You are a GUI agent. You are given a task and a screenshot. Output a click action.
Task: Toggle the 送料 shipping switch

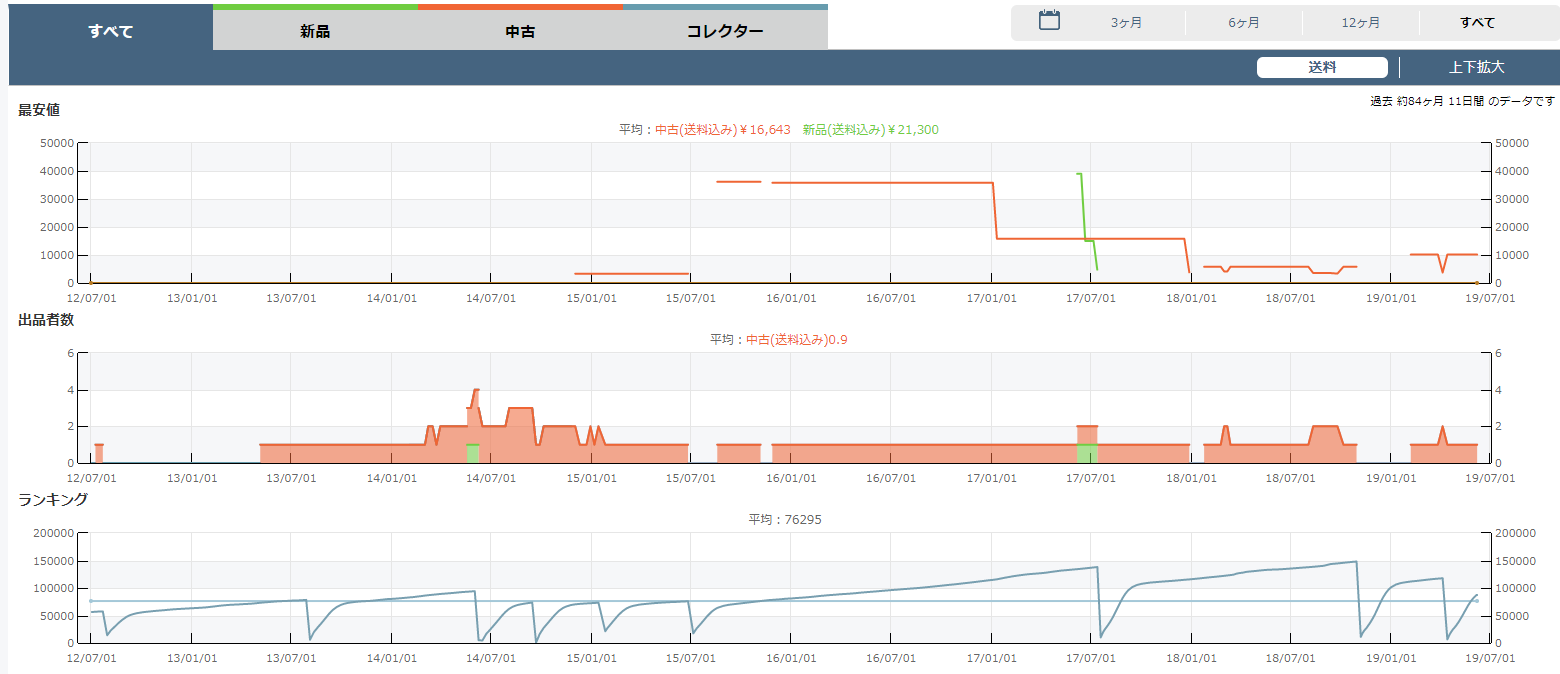pos(1321,67)
